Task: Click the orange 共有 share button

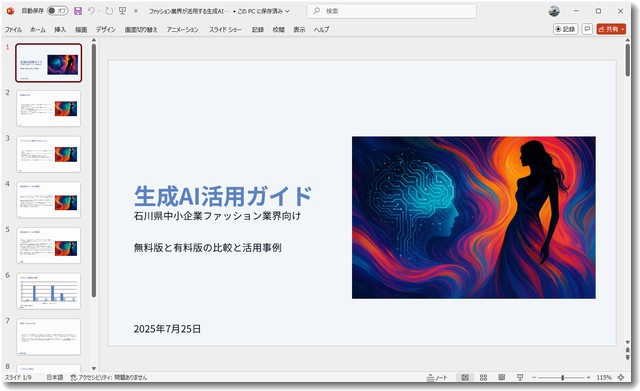Action: [611, 29]
